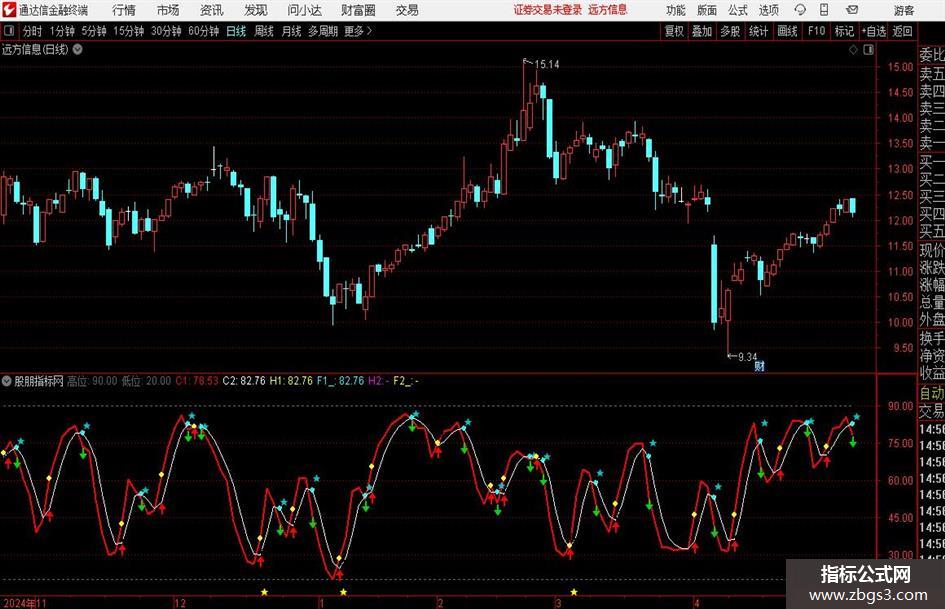This screenshot has height=609, width=945.
Task: Click the 15.14 high price label
Action: click(x=547, y=64)
